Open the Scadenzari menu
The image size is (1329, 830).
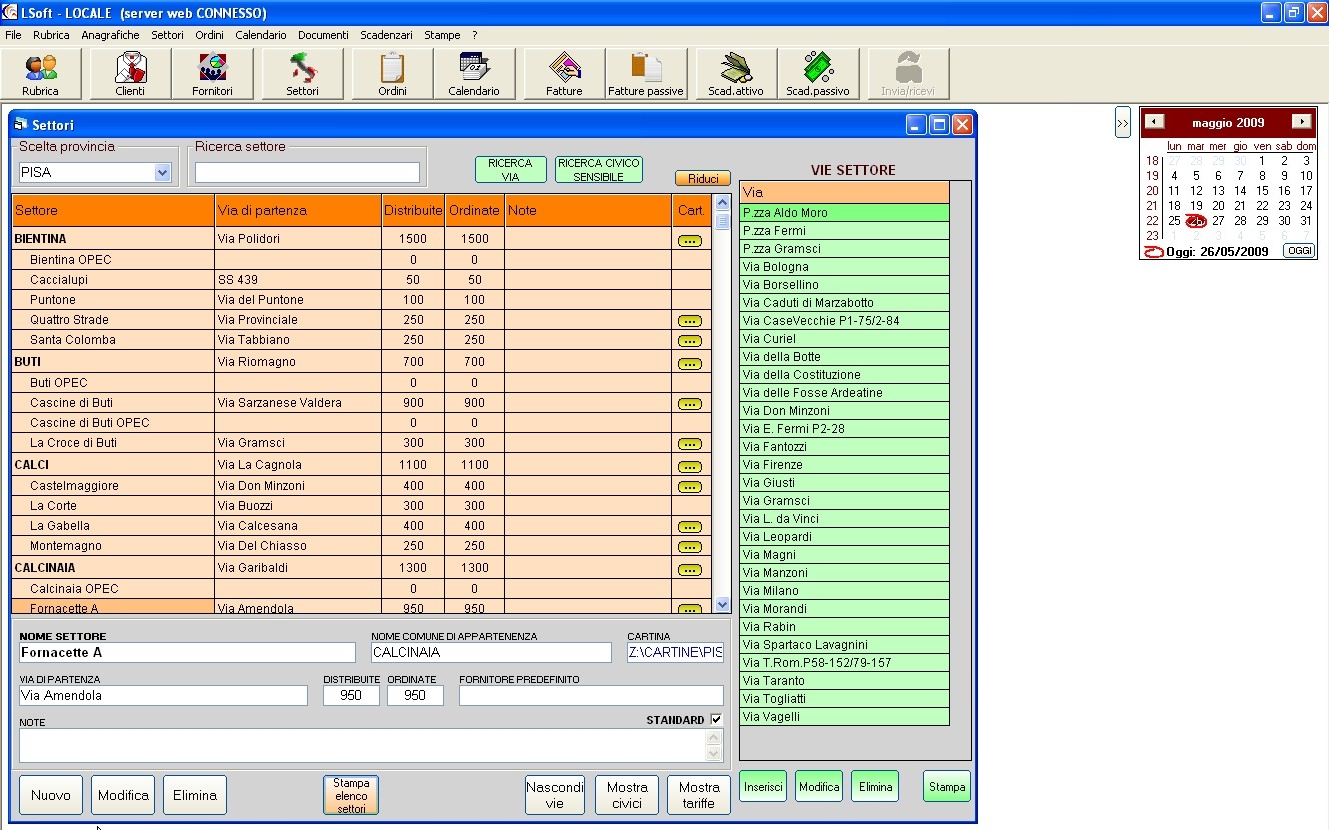click(x=386, y=35)
